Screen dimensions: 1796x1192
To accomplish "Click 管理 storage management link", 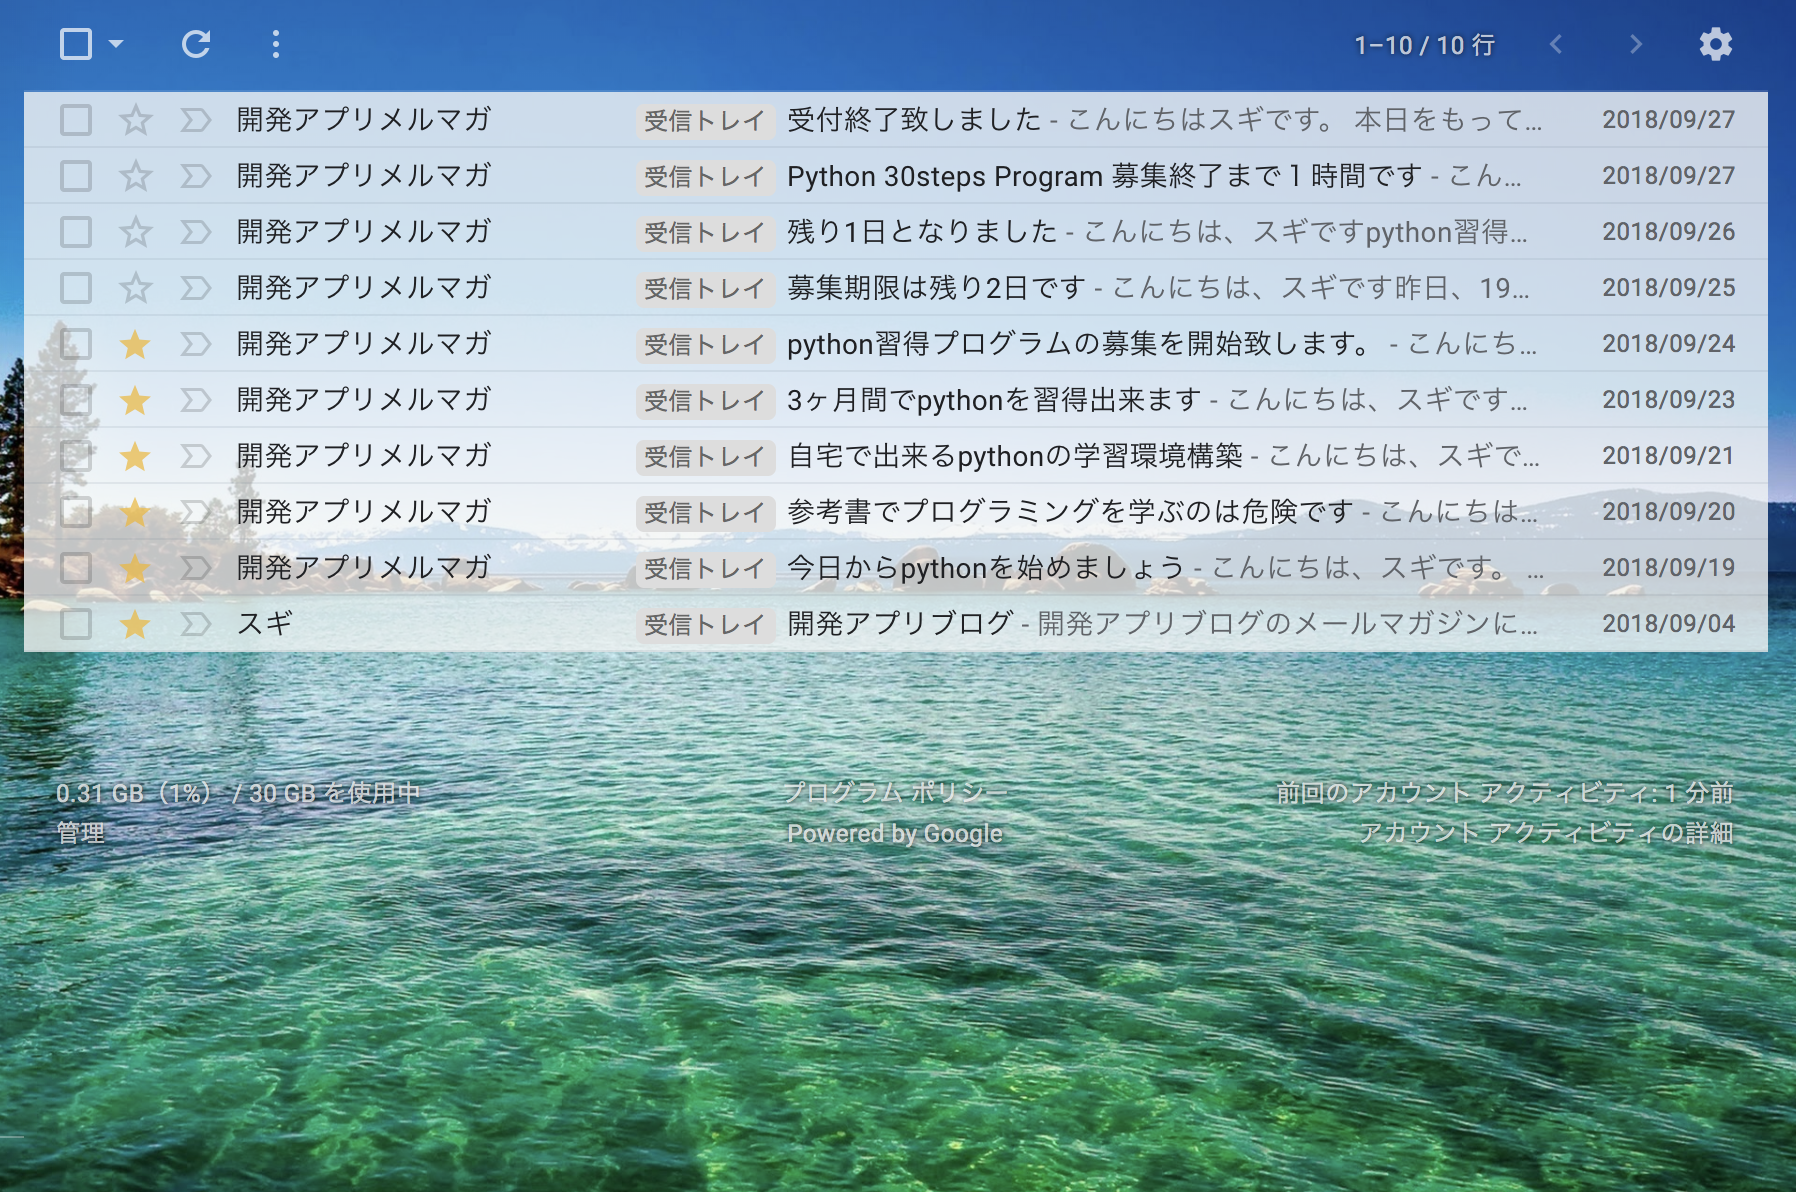I will coord(80,833).
